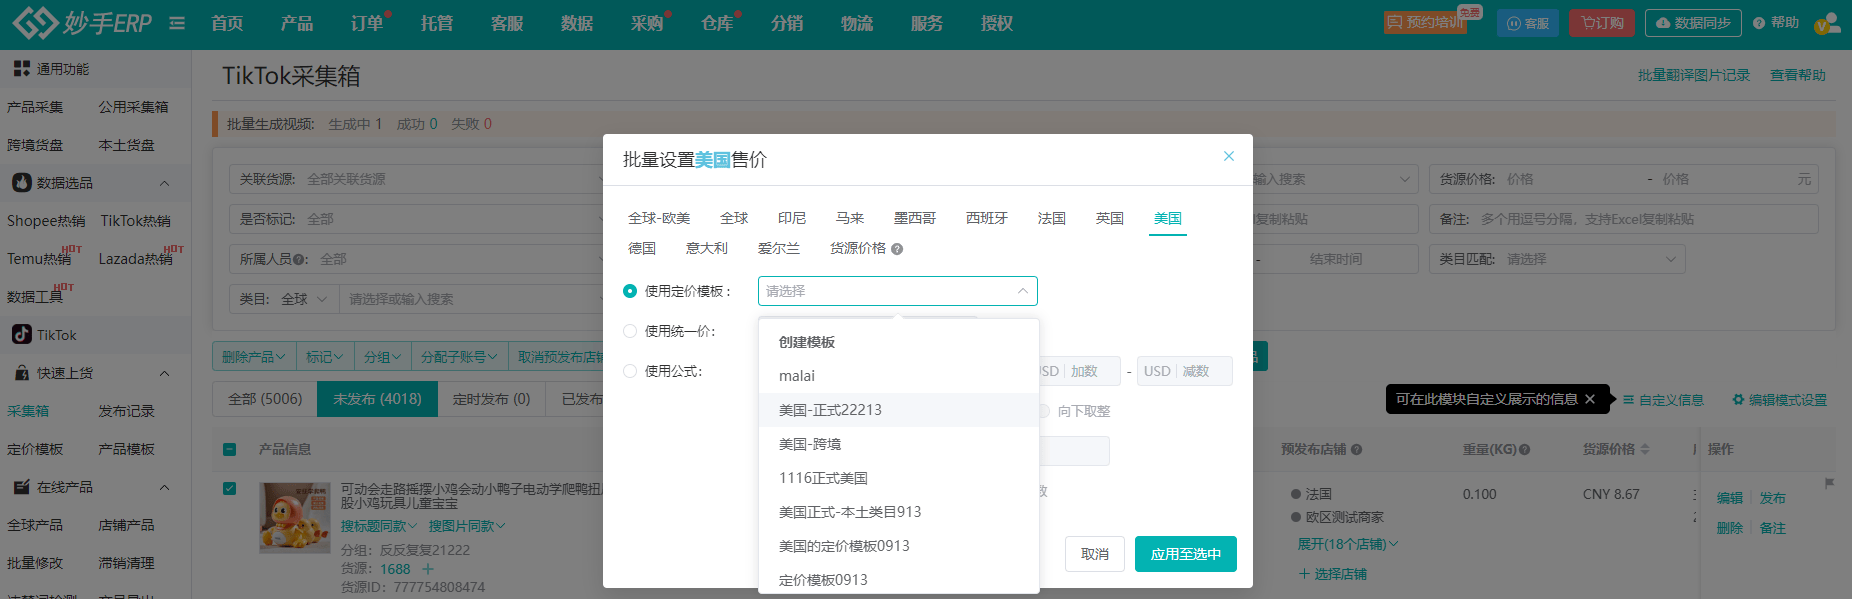
Task: Switch to the 意大利 tab in dialog
Action: [x=707, y=248]
